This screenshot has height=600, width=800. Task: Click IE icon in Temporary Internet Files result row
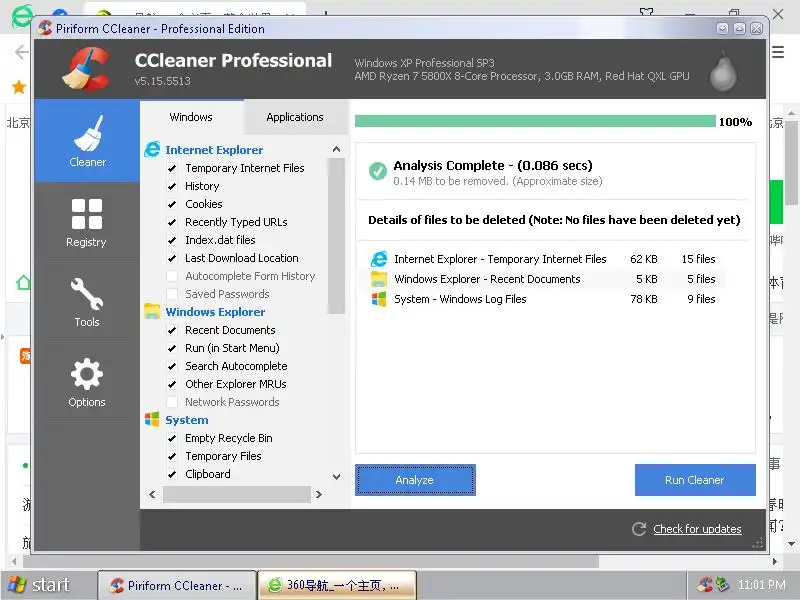point(379,259)
